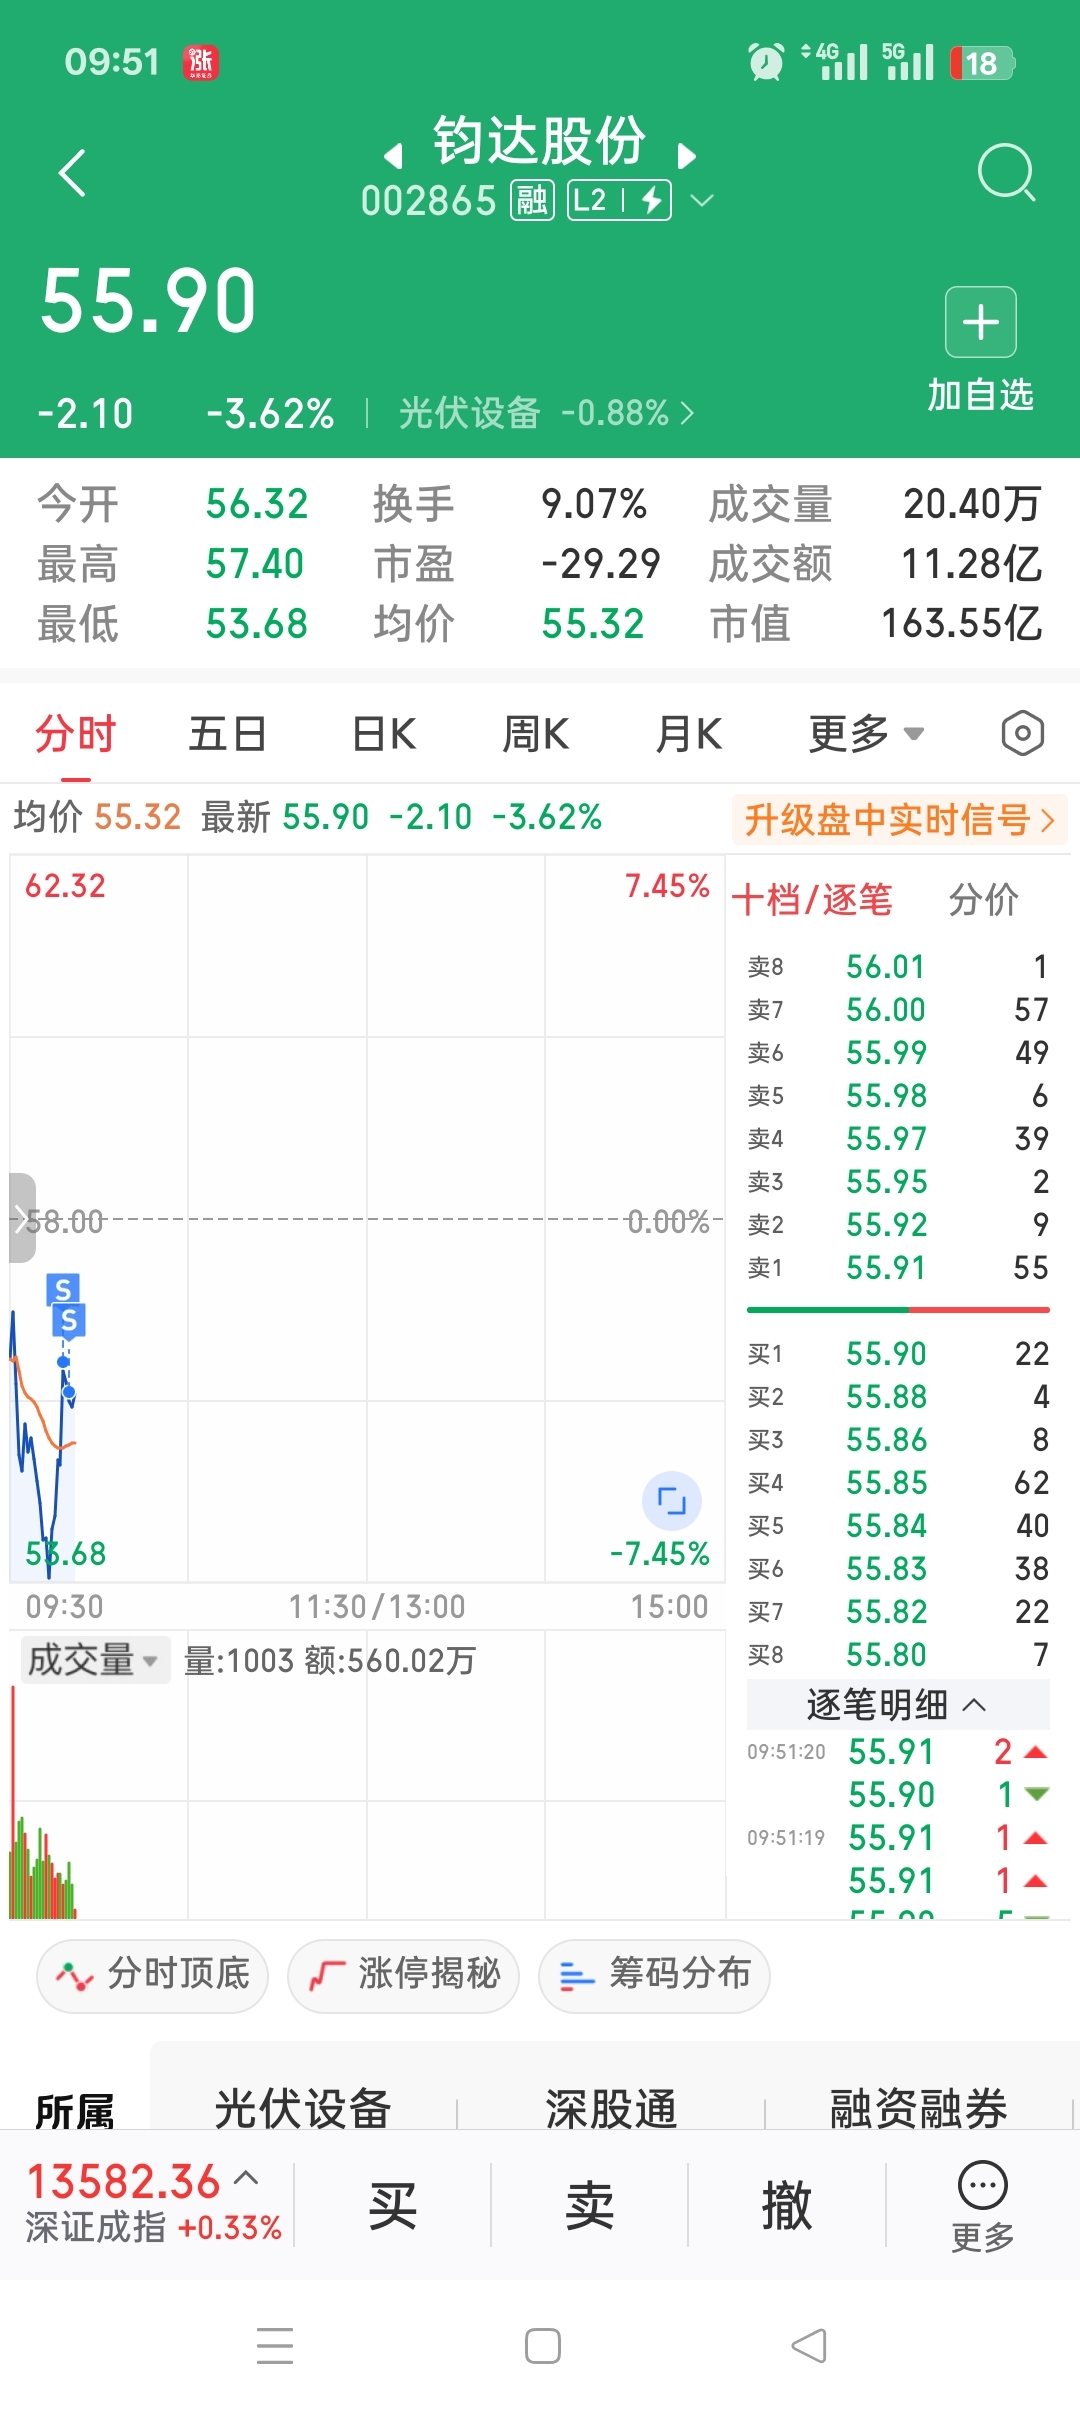Open 深股通 category under 所属
1080x2412 pixels.
611,2109
